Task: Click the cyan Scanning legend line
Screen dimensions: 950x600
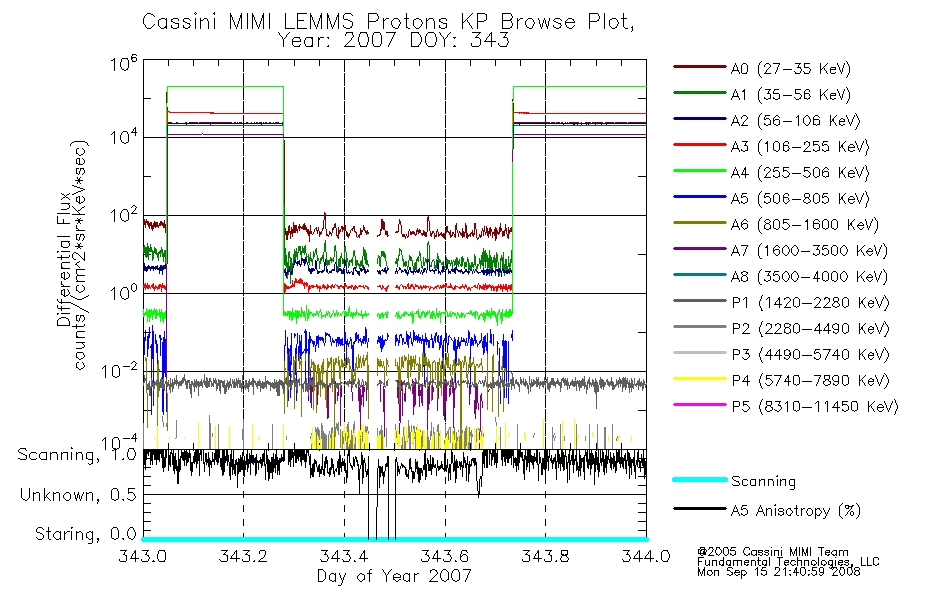Action: [x=700, y=479]
